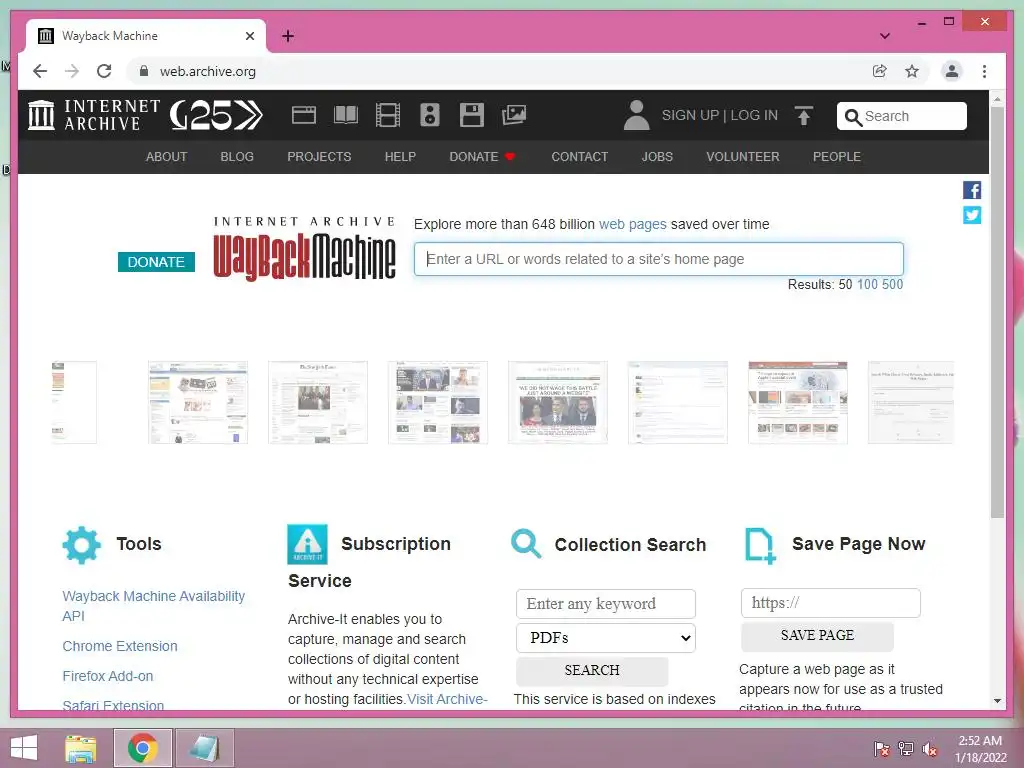Image resolution: width=1024 pixels, height=768 pixels.
Task: Focus the Wayback URL search field
Action: point(658,259)
